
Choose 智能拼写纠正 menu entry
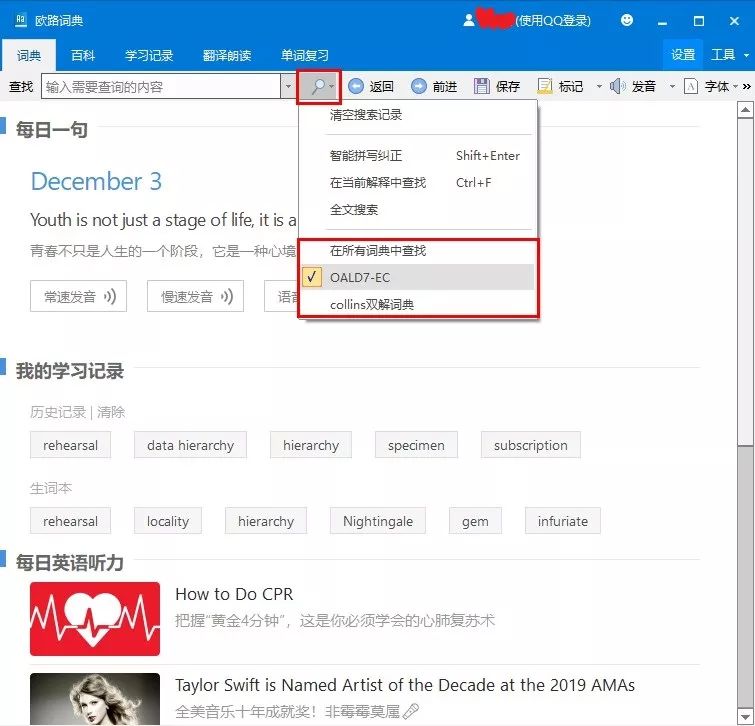tap(418, 156)
